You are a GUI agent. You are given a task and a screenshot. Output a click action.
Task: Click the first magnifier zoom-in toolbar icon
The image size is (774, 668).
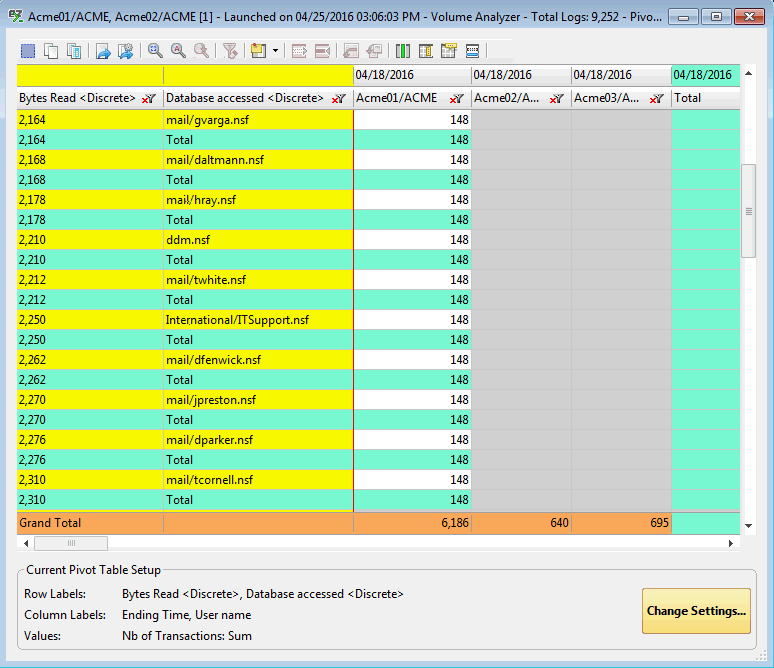[156, 51]
